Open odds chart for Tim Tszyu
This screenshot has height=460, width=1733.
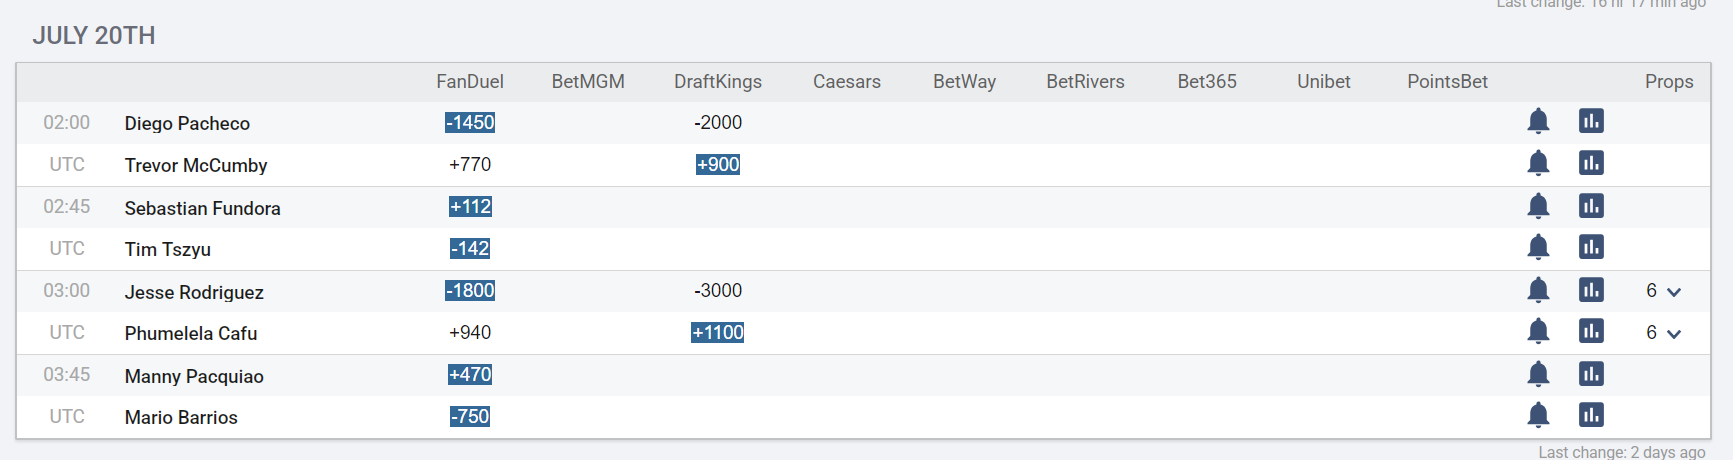pos(1591,247)
